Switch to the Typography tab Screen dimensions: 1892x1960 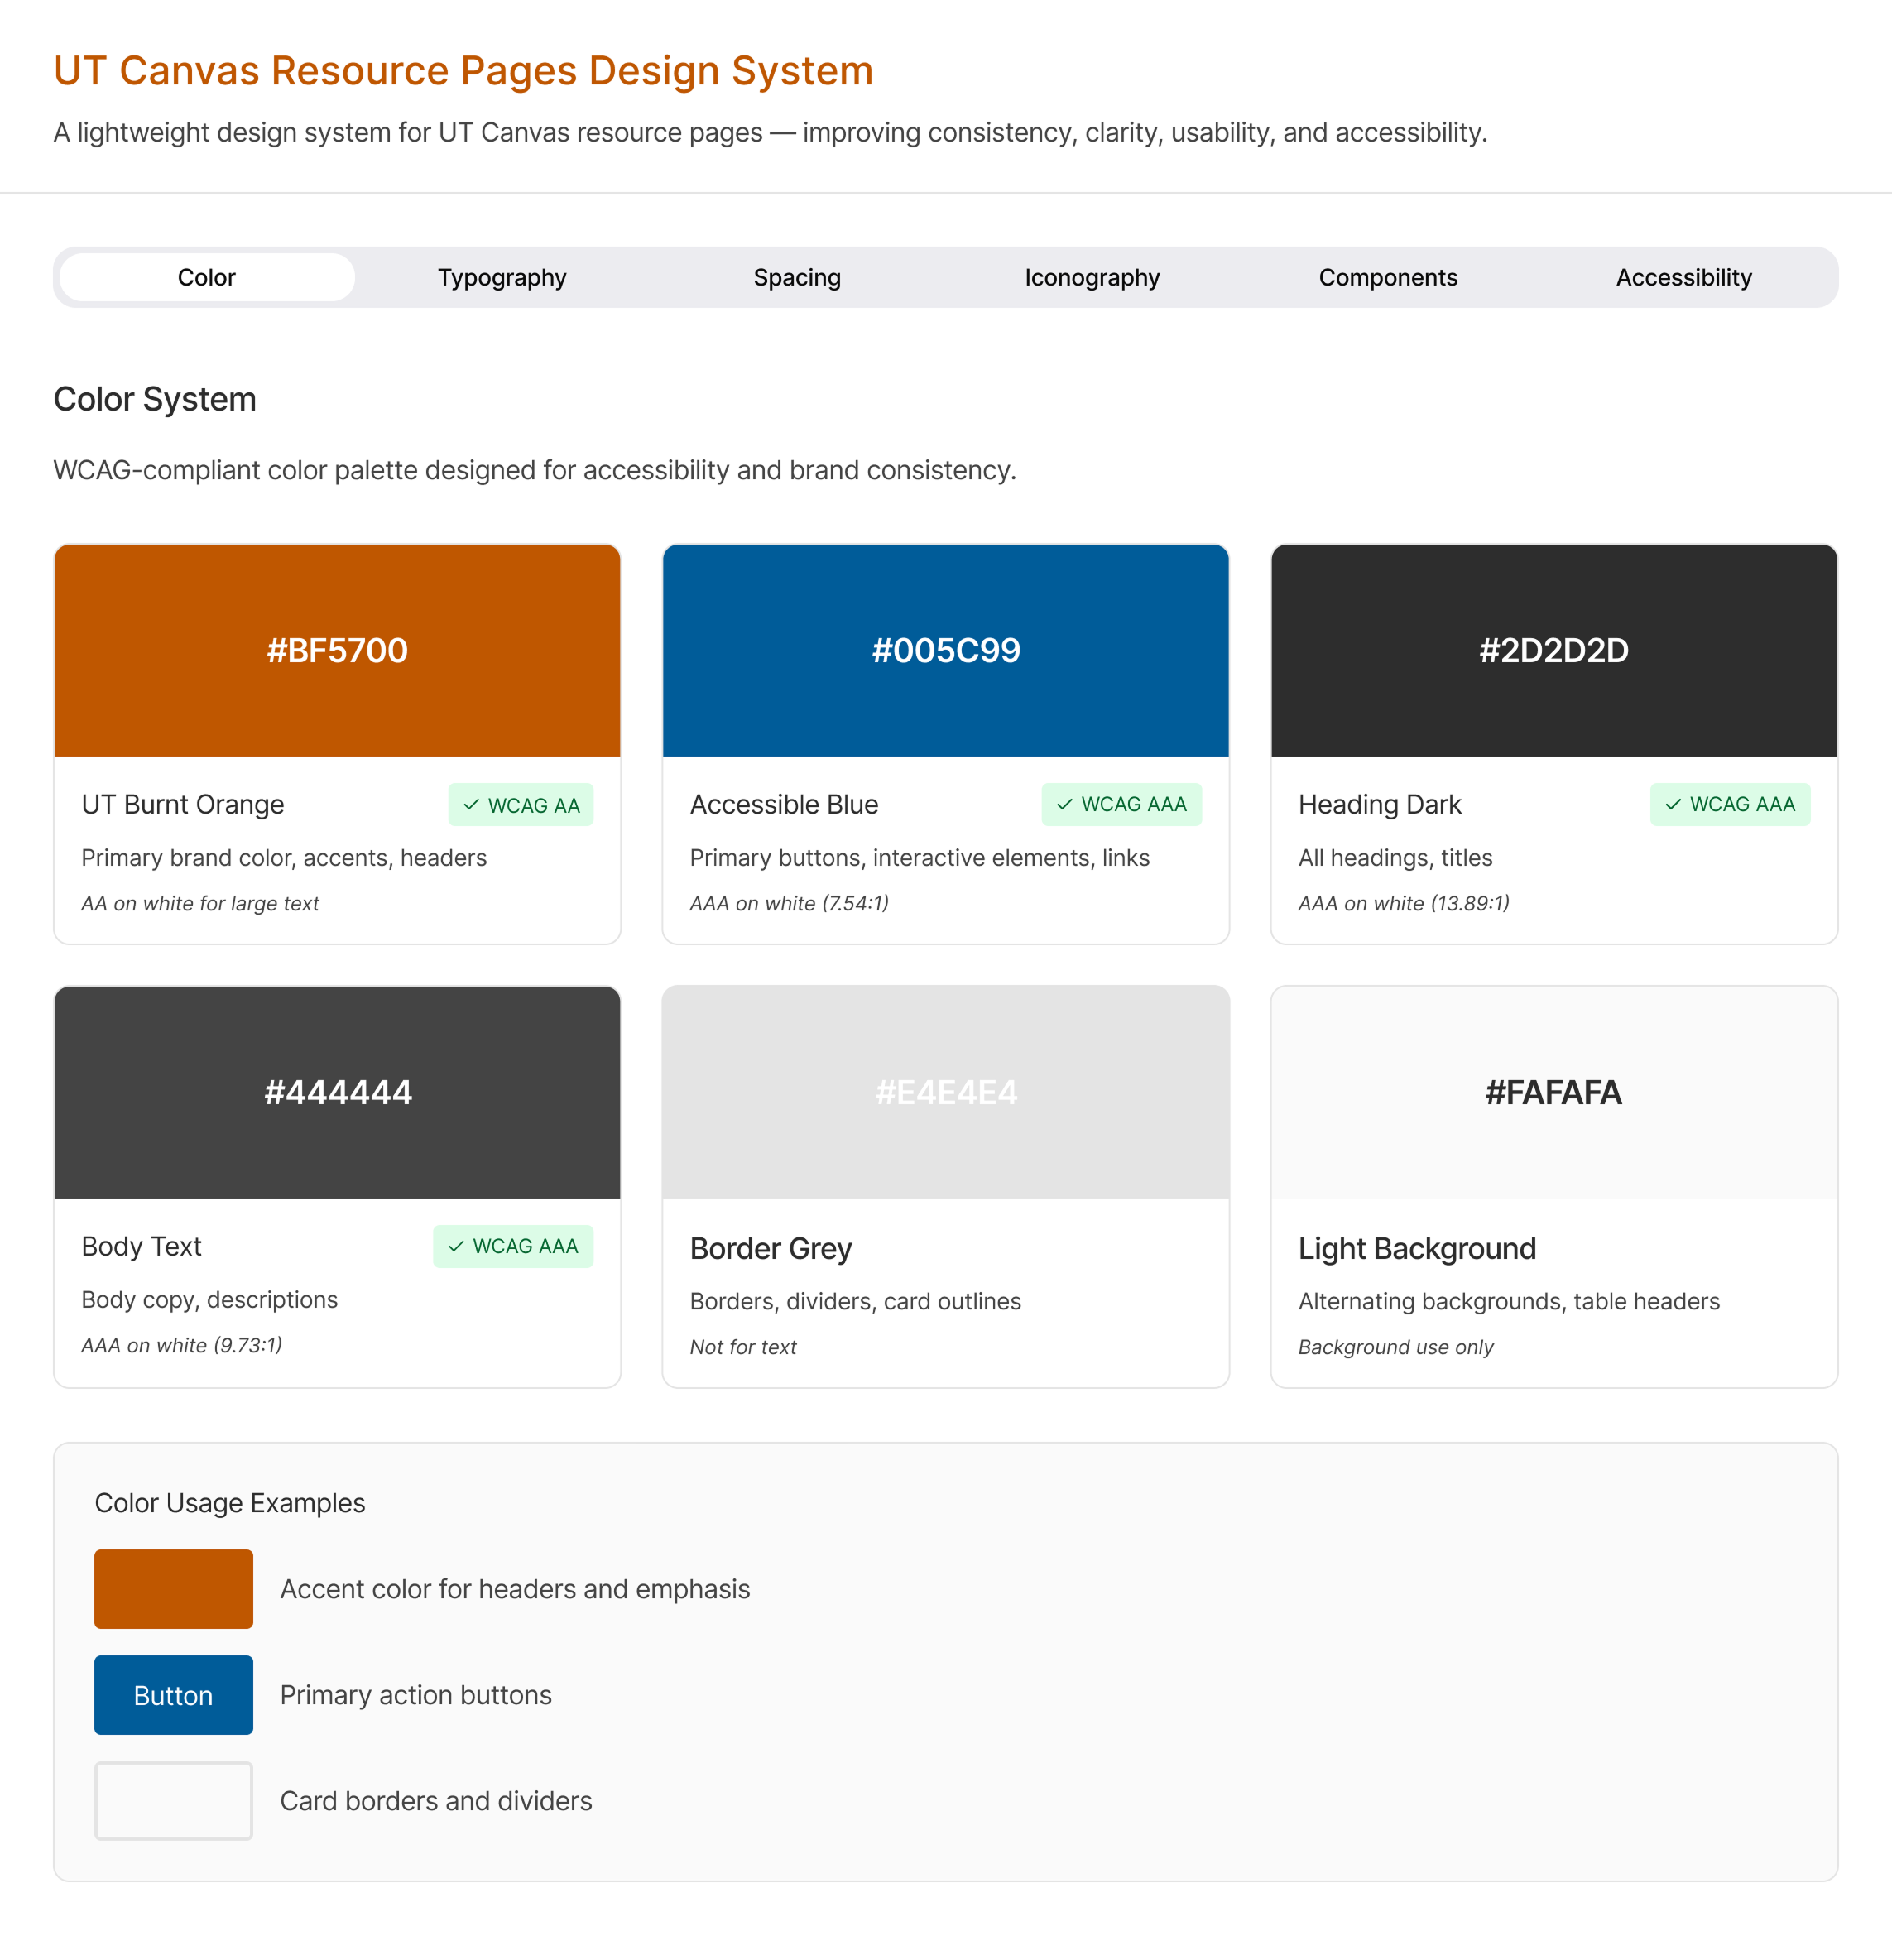[502, 277]
